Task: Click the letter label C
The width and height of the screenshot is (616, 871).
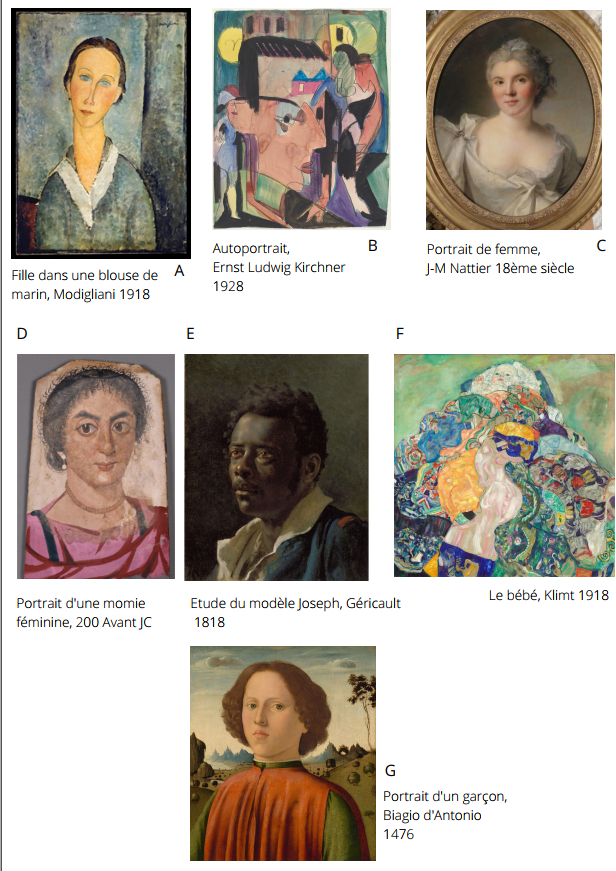Action: (601, 246)
